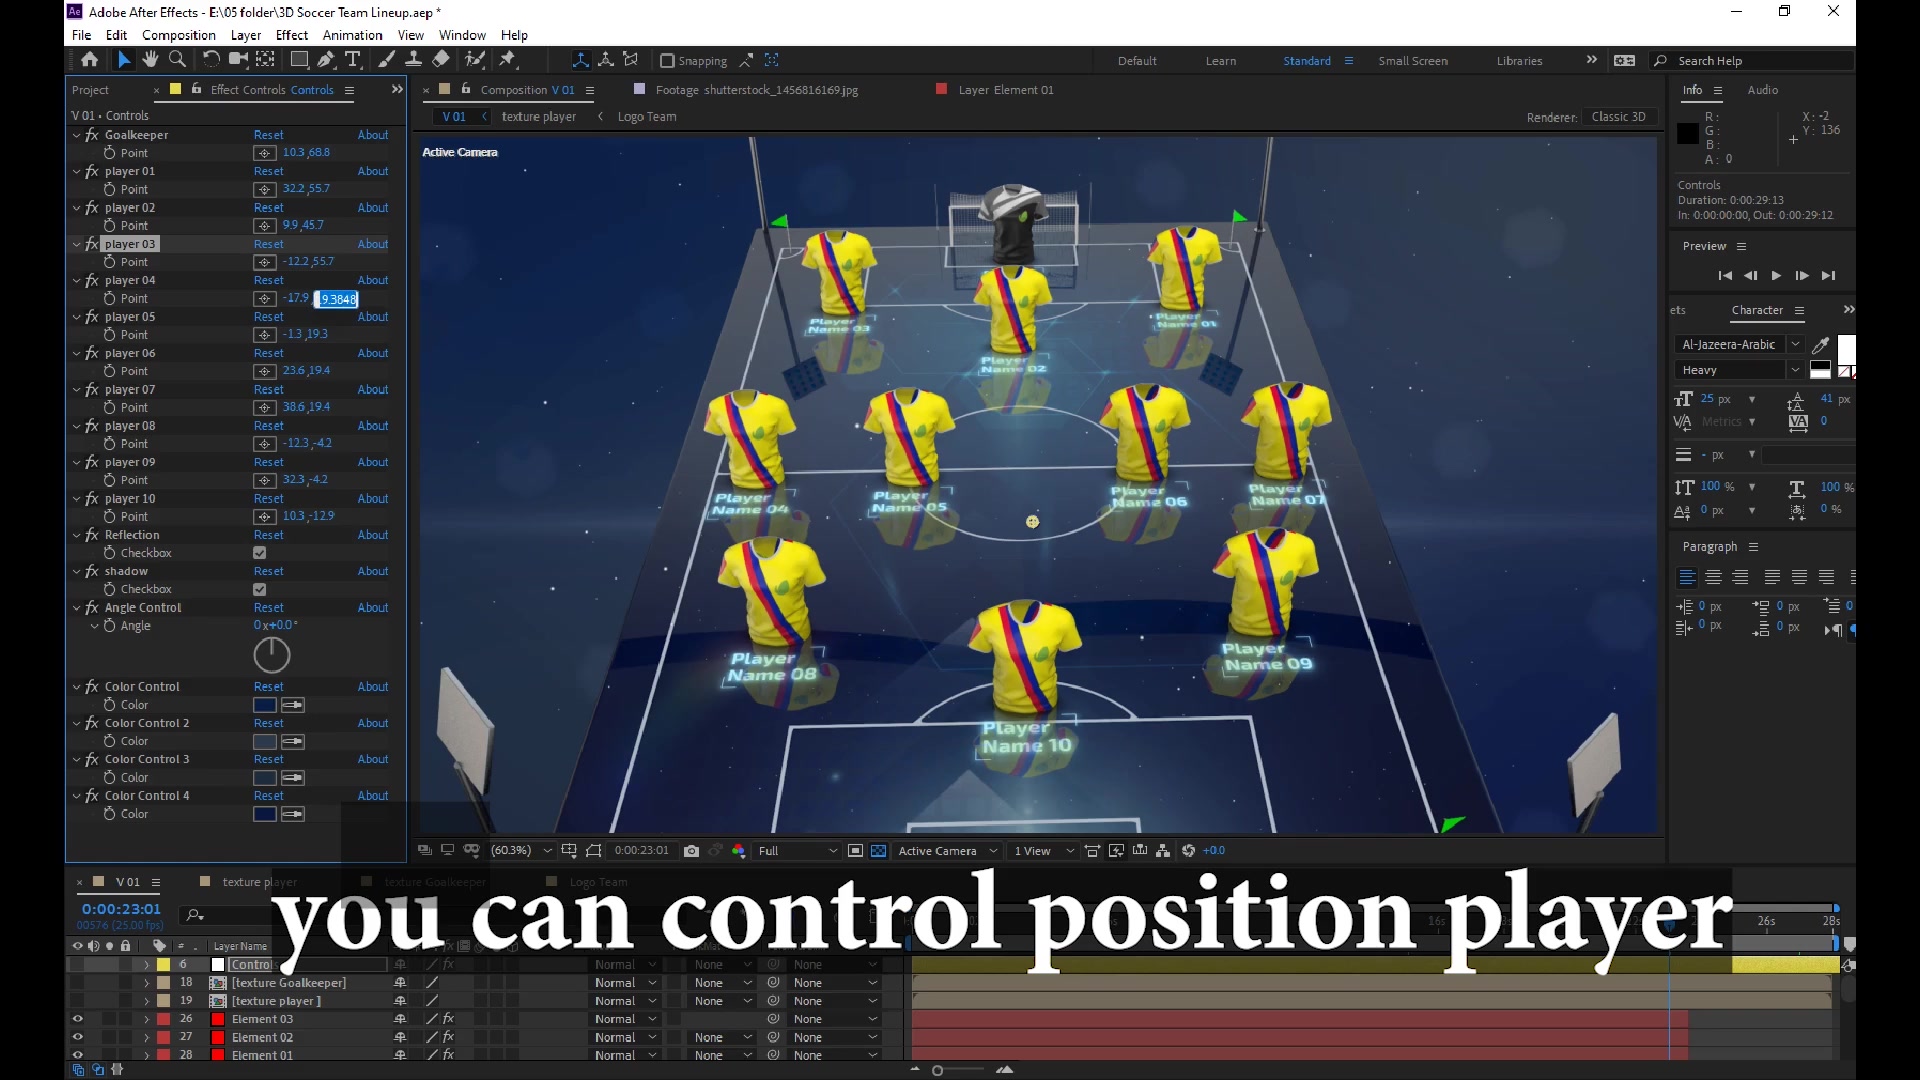Click player 04 Point input field
The height and width of the screenshot is (1080, 1920).
(336, 298)
